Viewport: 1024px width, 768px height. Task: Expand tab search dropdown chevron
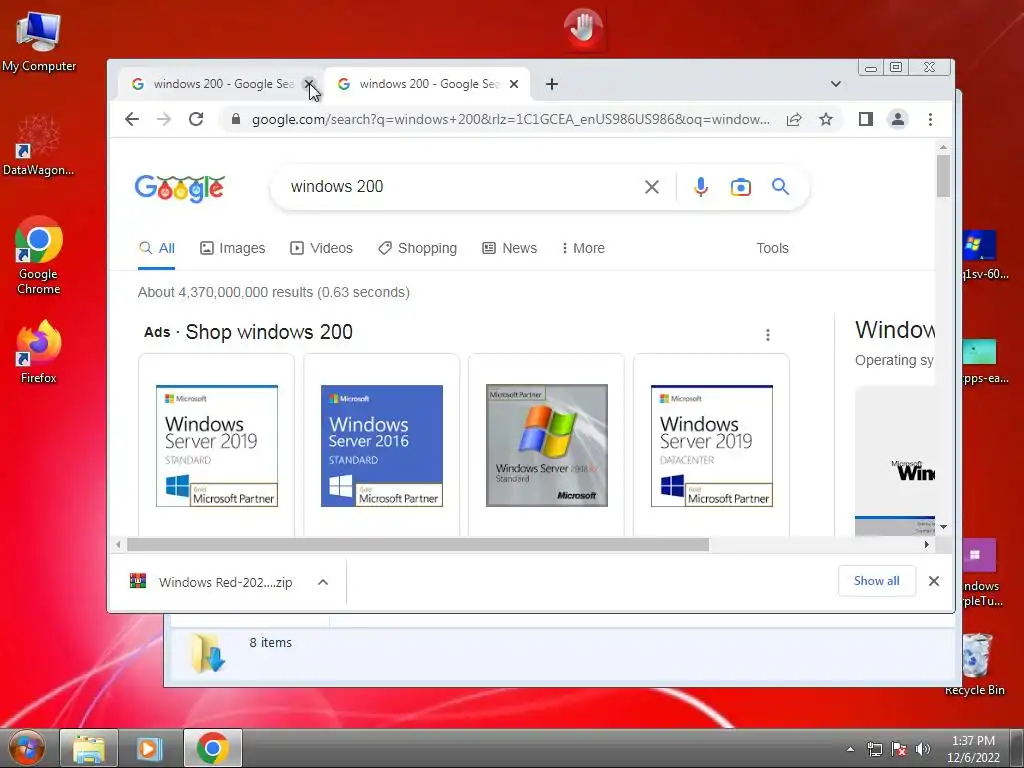[x=836, y=84]
